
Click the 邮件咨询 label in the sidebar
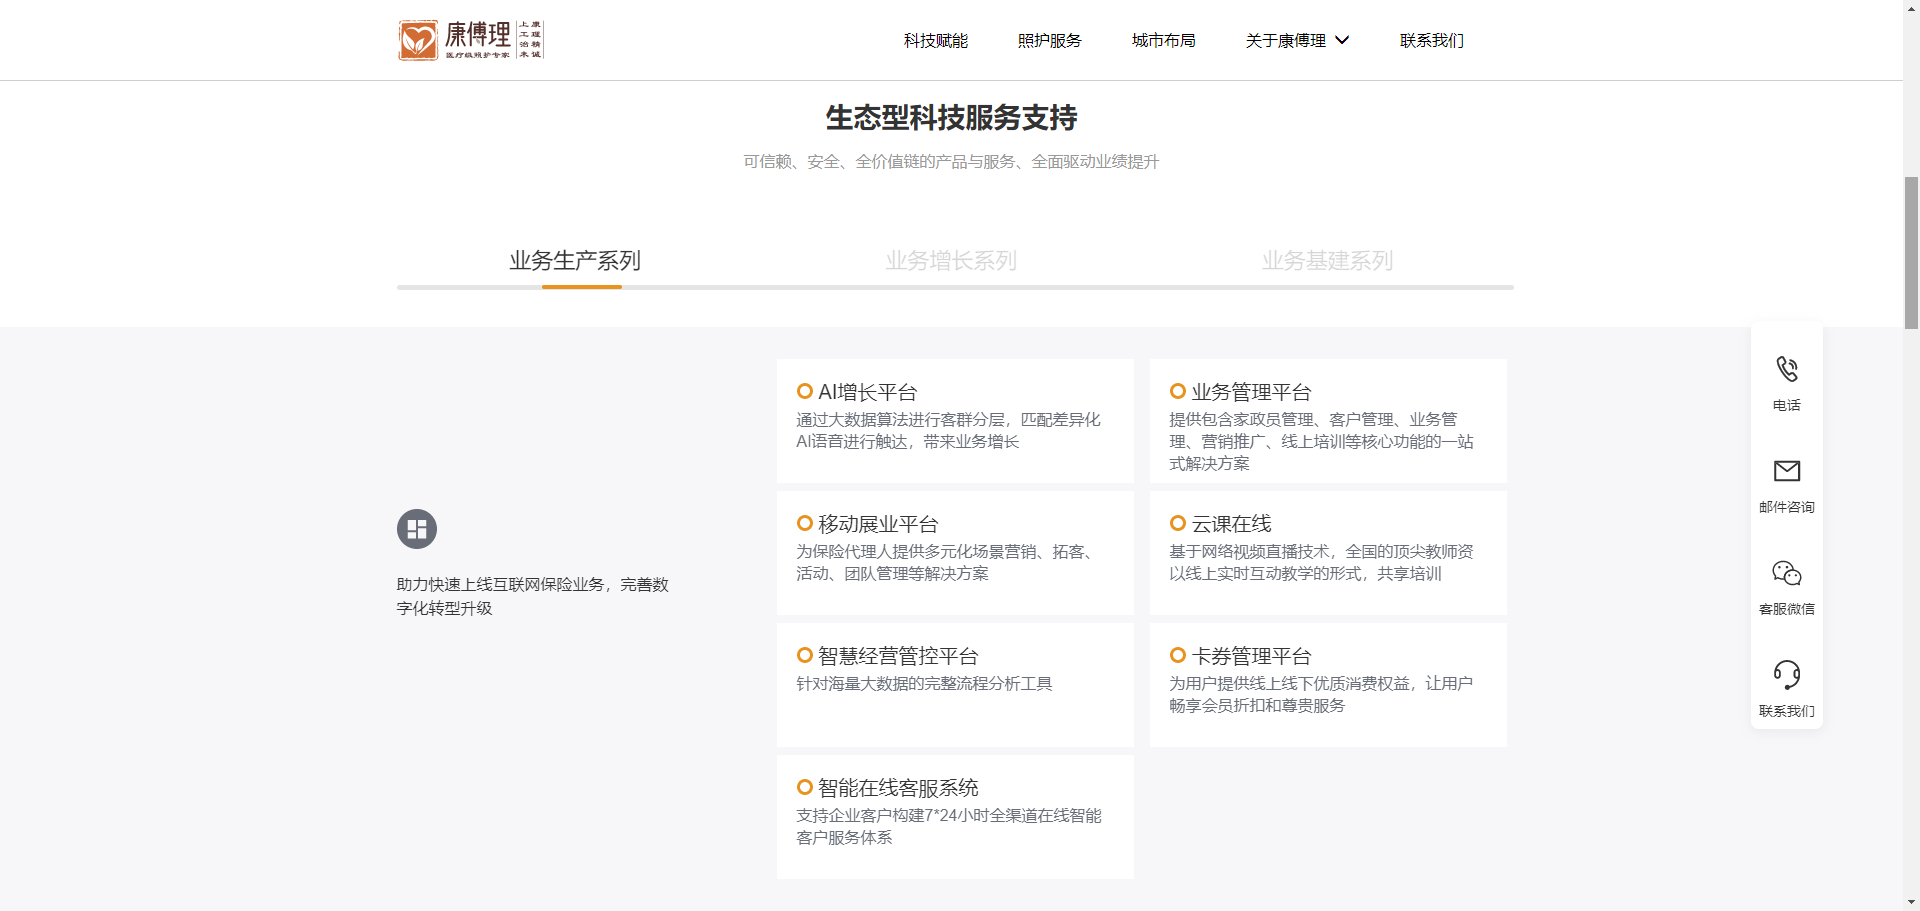pyautogui.click(x=1787, y=507)
